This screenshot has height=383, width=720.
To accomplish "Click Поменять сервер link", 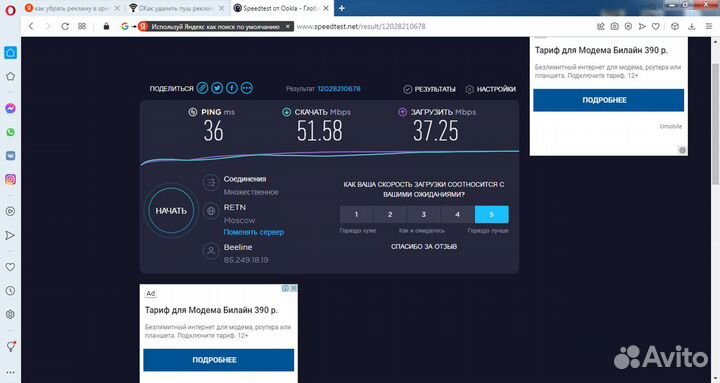I will pos(253,232).
